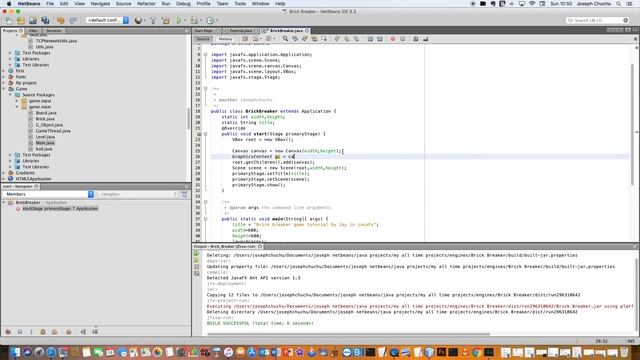
Task: Select TCPNetworkUtils.java in the project tree
Action: point(56,41)
